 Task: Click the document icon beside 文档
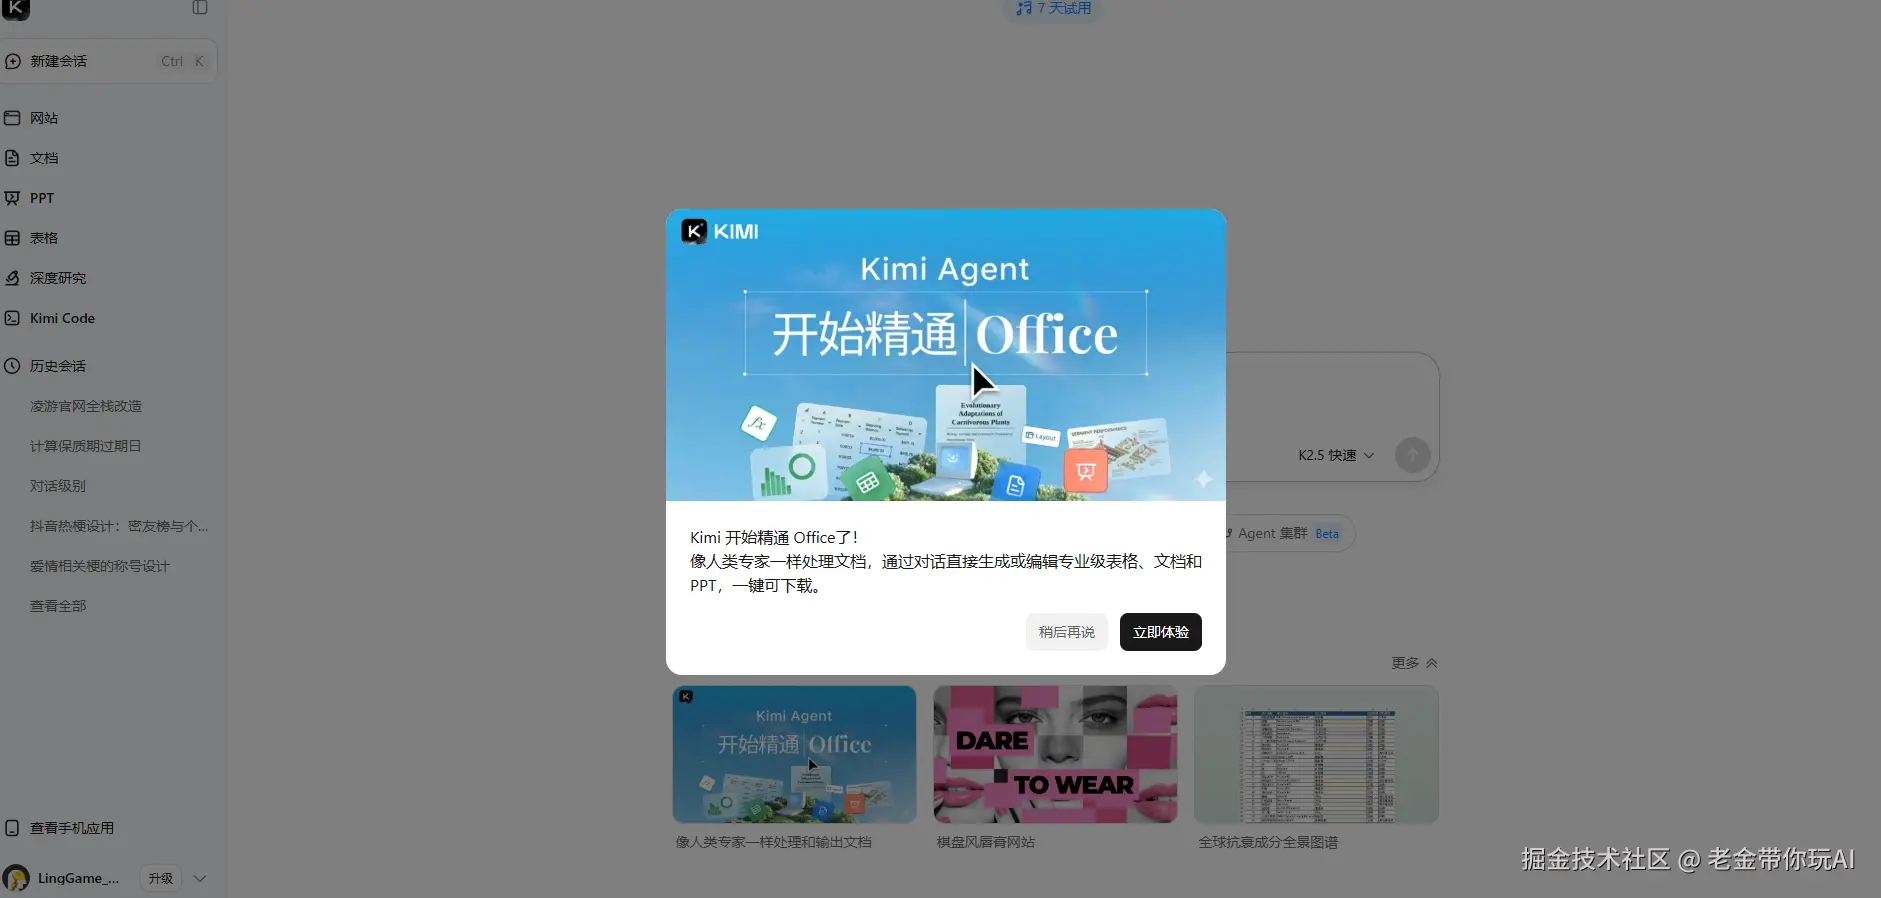tap(12, 158)
